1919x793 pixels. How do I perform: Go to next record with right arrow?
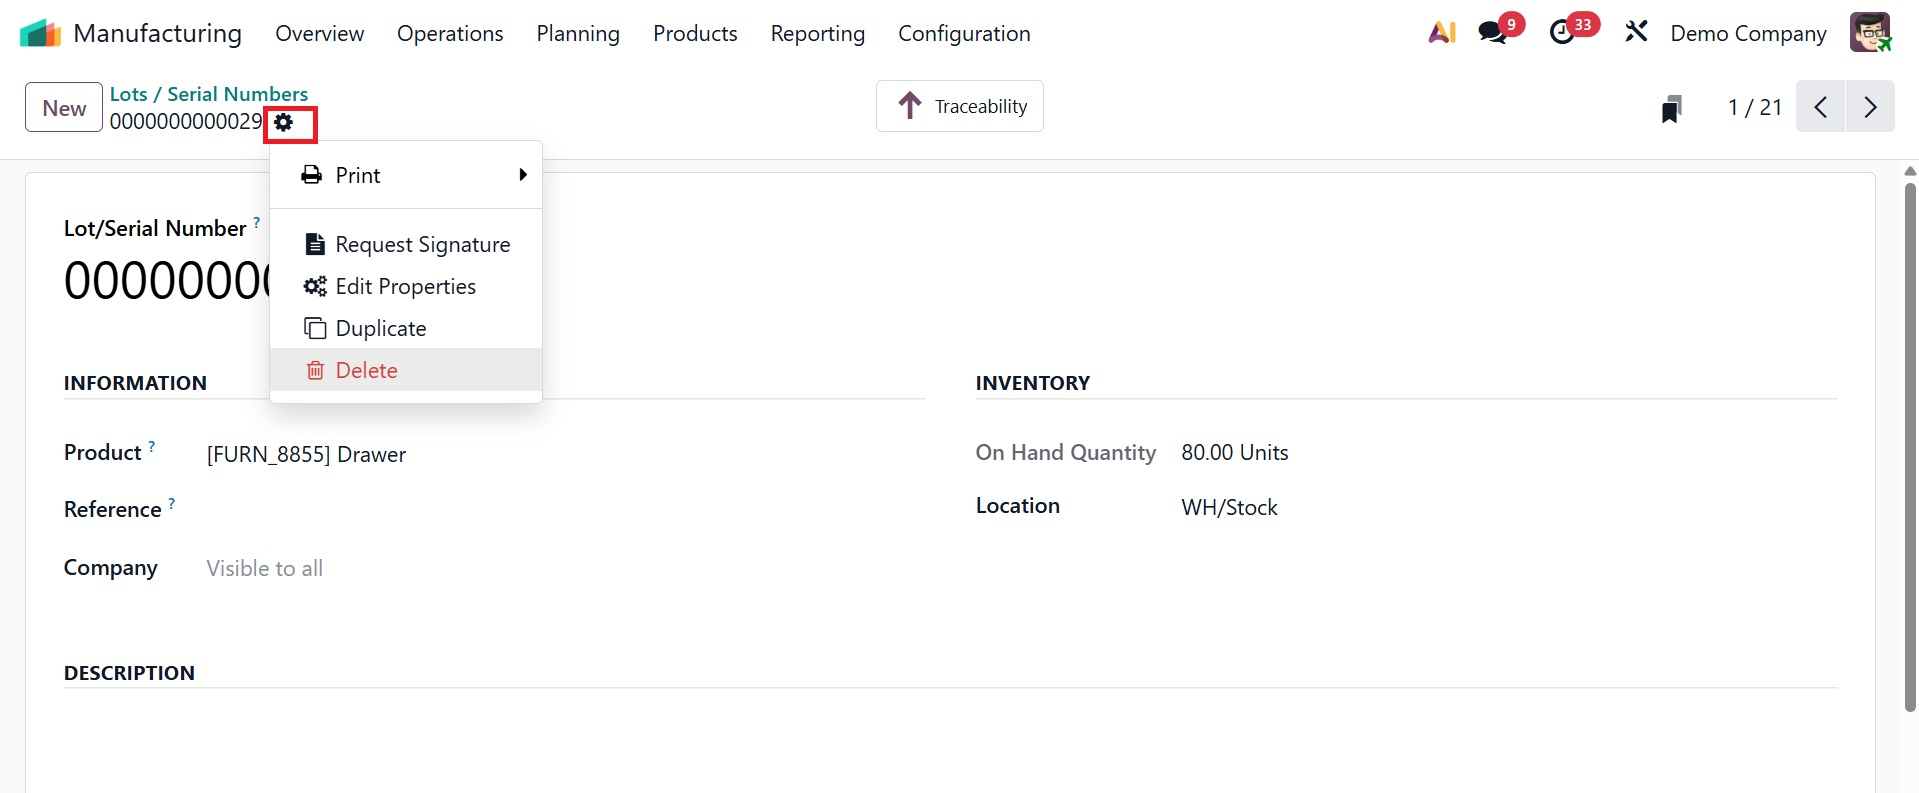tap(1870, 107)
